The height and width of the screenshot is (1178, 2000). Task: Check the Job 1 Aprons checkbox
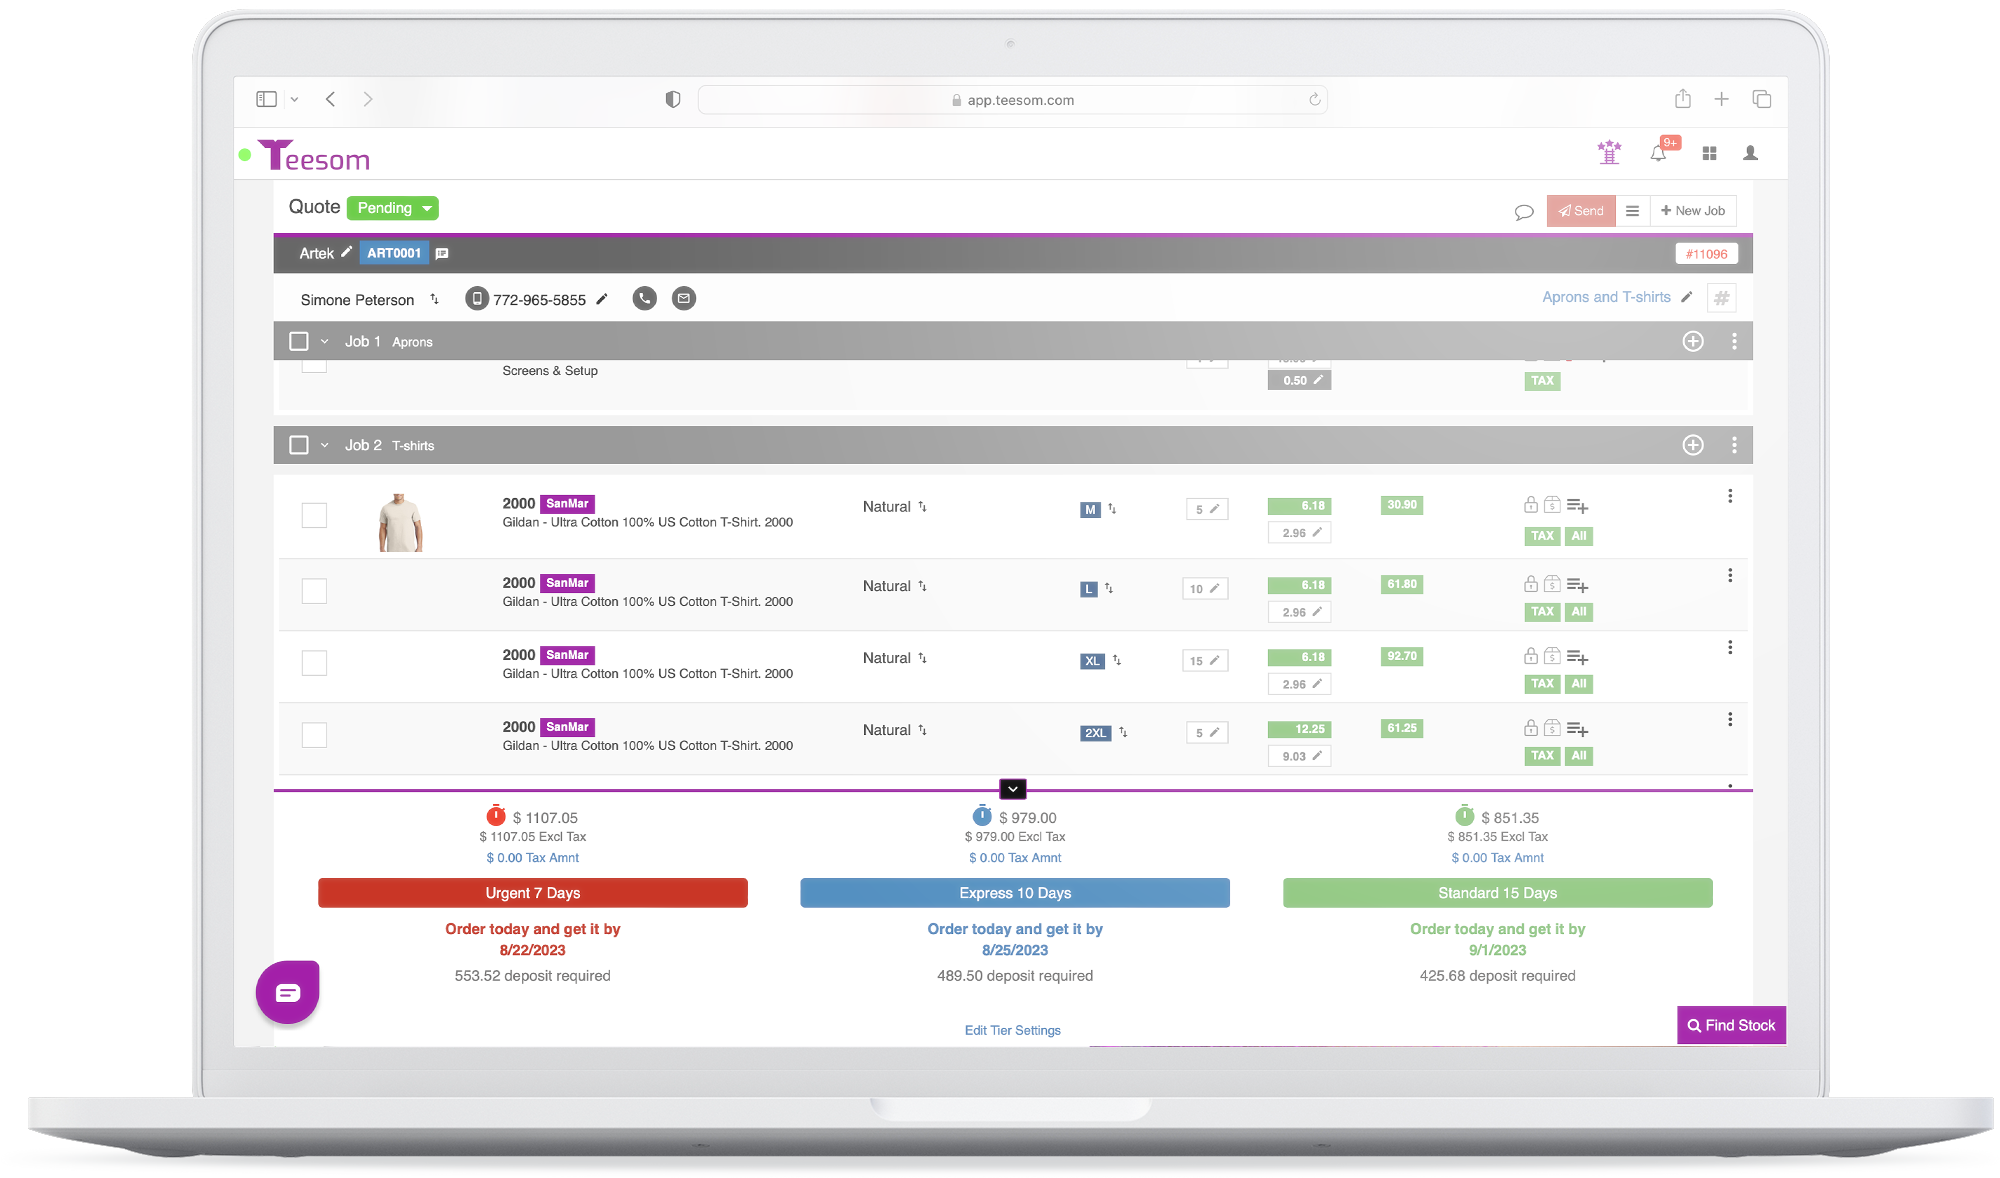pyautogui.click(x=299, y=342)
